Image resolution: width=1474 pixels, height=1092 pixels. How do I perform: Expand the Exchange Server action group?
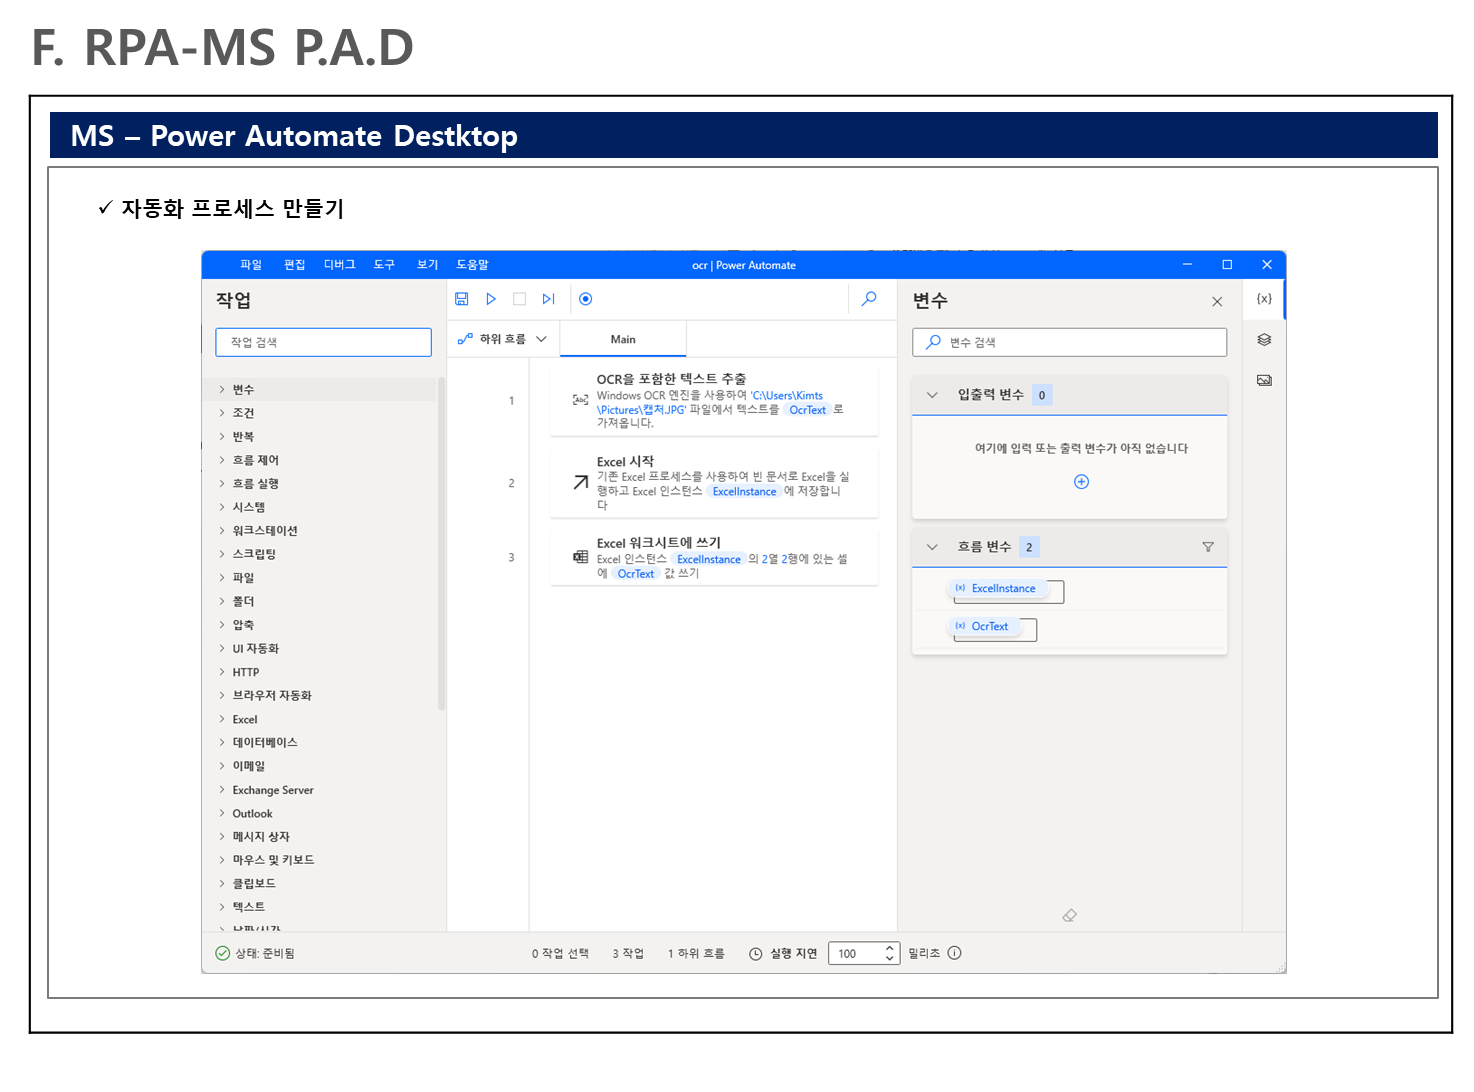tap(222, 790)
